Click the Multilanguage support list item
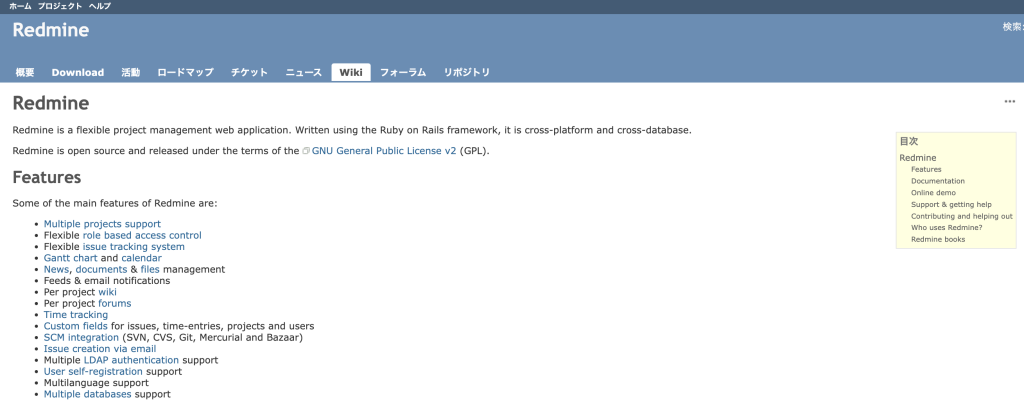The width and height of the screenshot is (1024, 408). pyautogui.click(x=96, y=383)
